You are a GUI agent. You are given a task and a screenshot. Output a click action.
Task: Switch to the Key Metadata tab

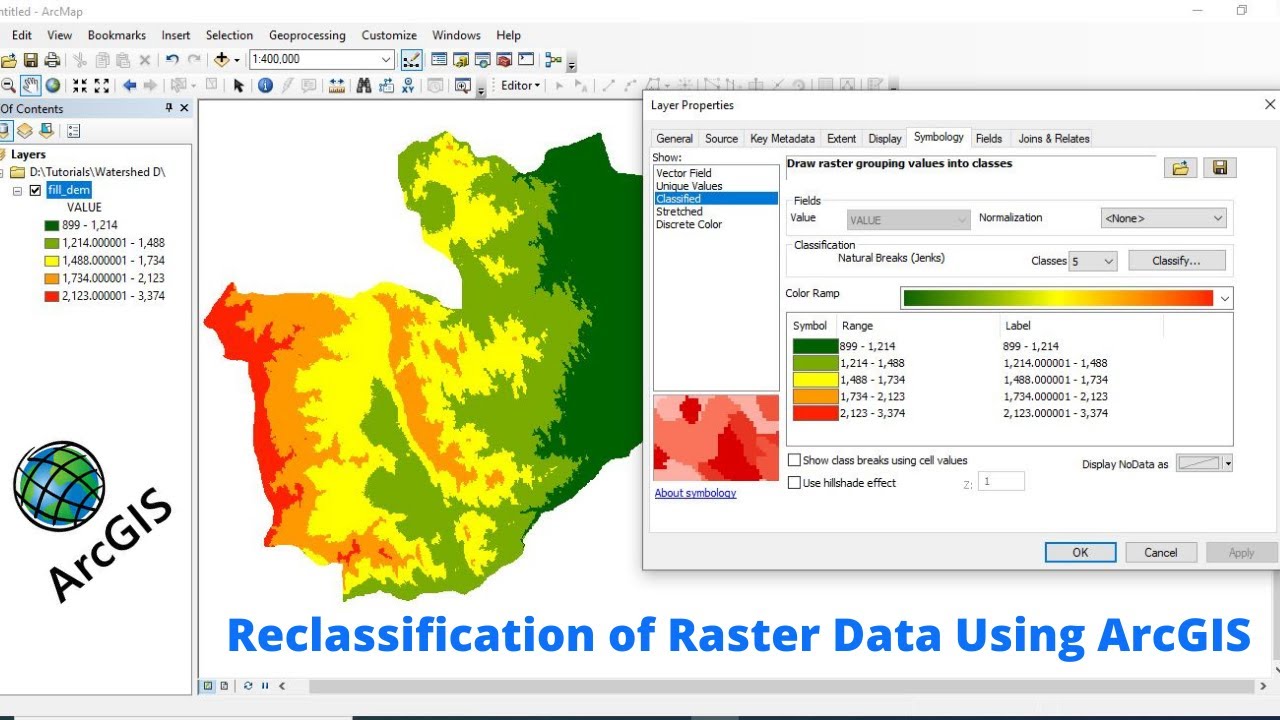point(782,138)
